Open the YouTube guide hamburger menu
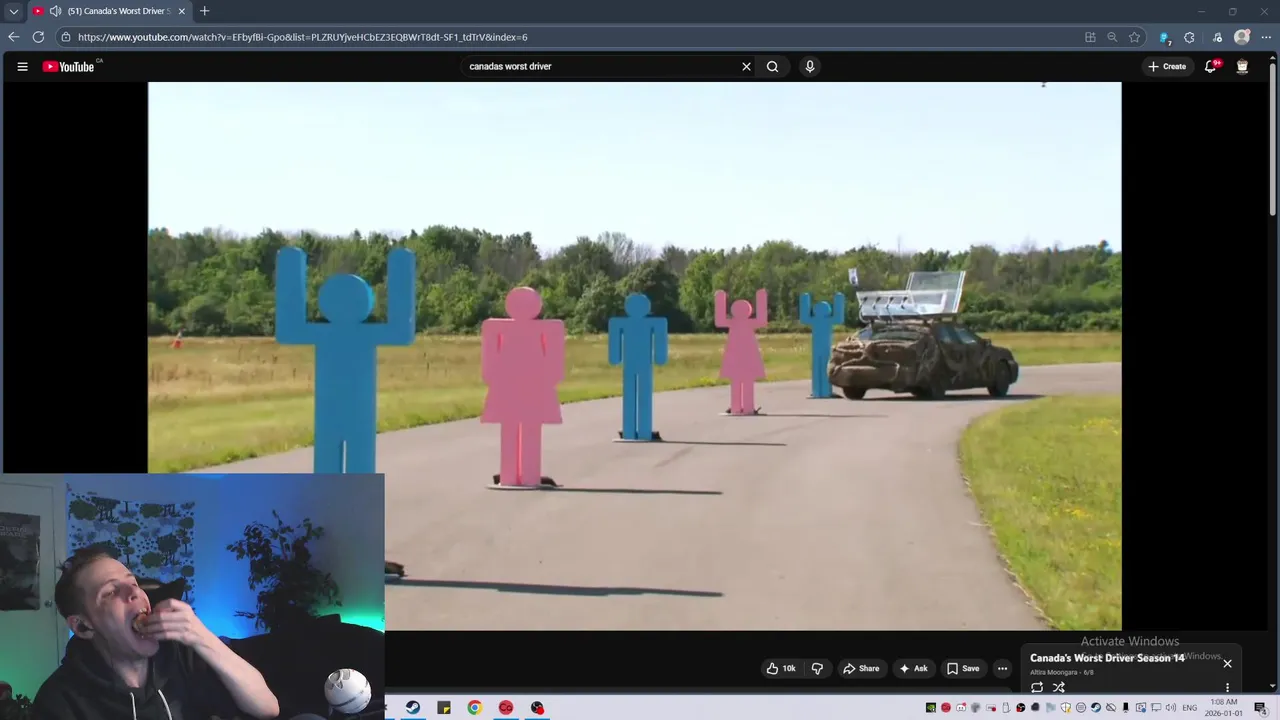 [22, 67]
